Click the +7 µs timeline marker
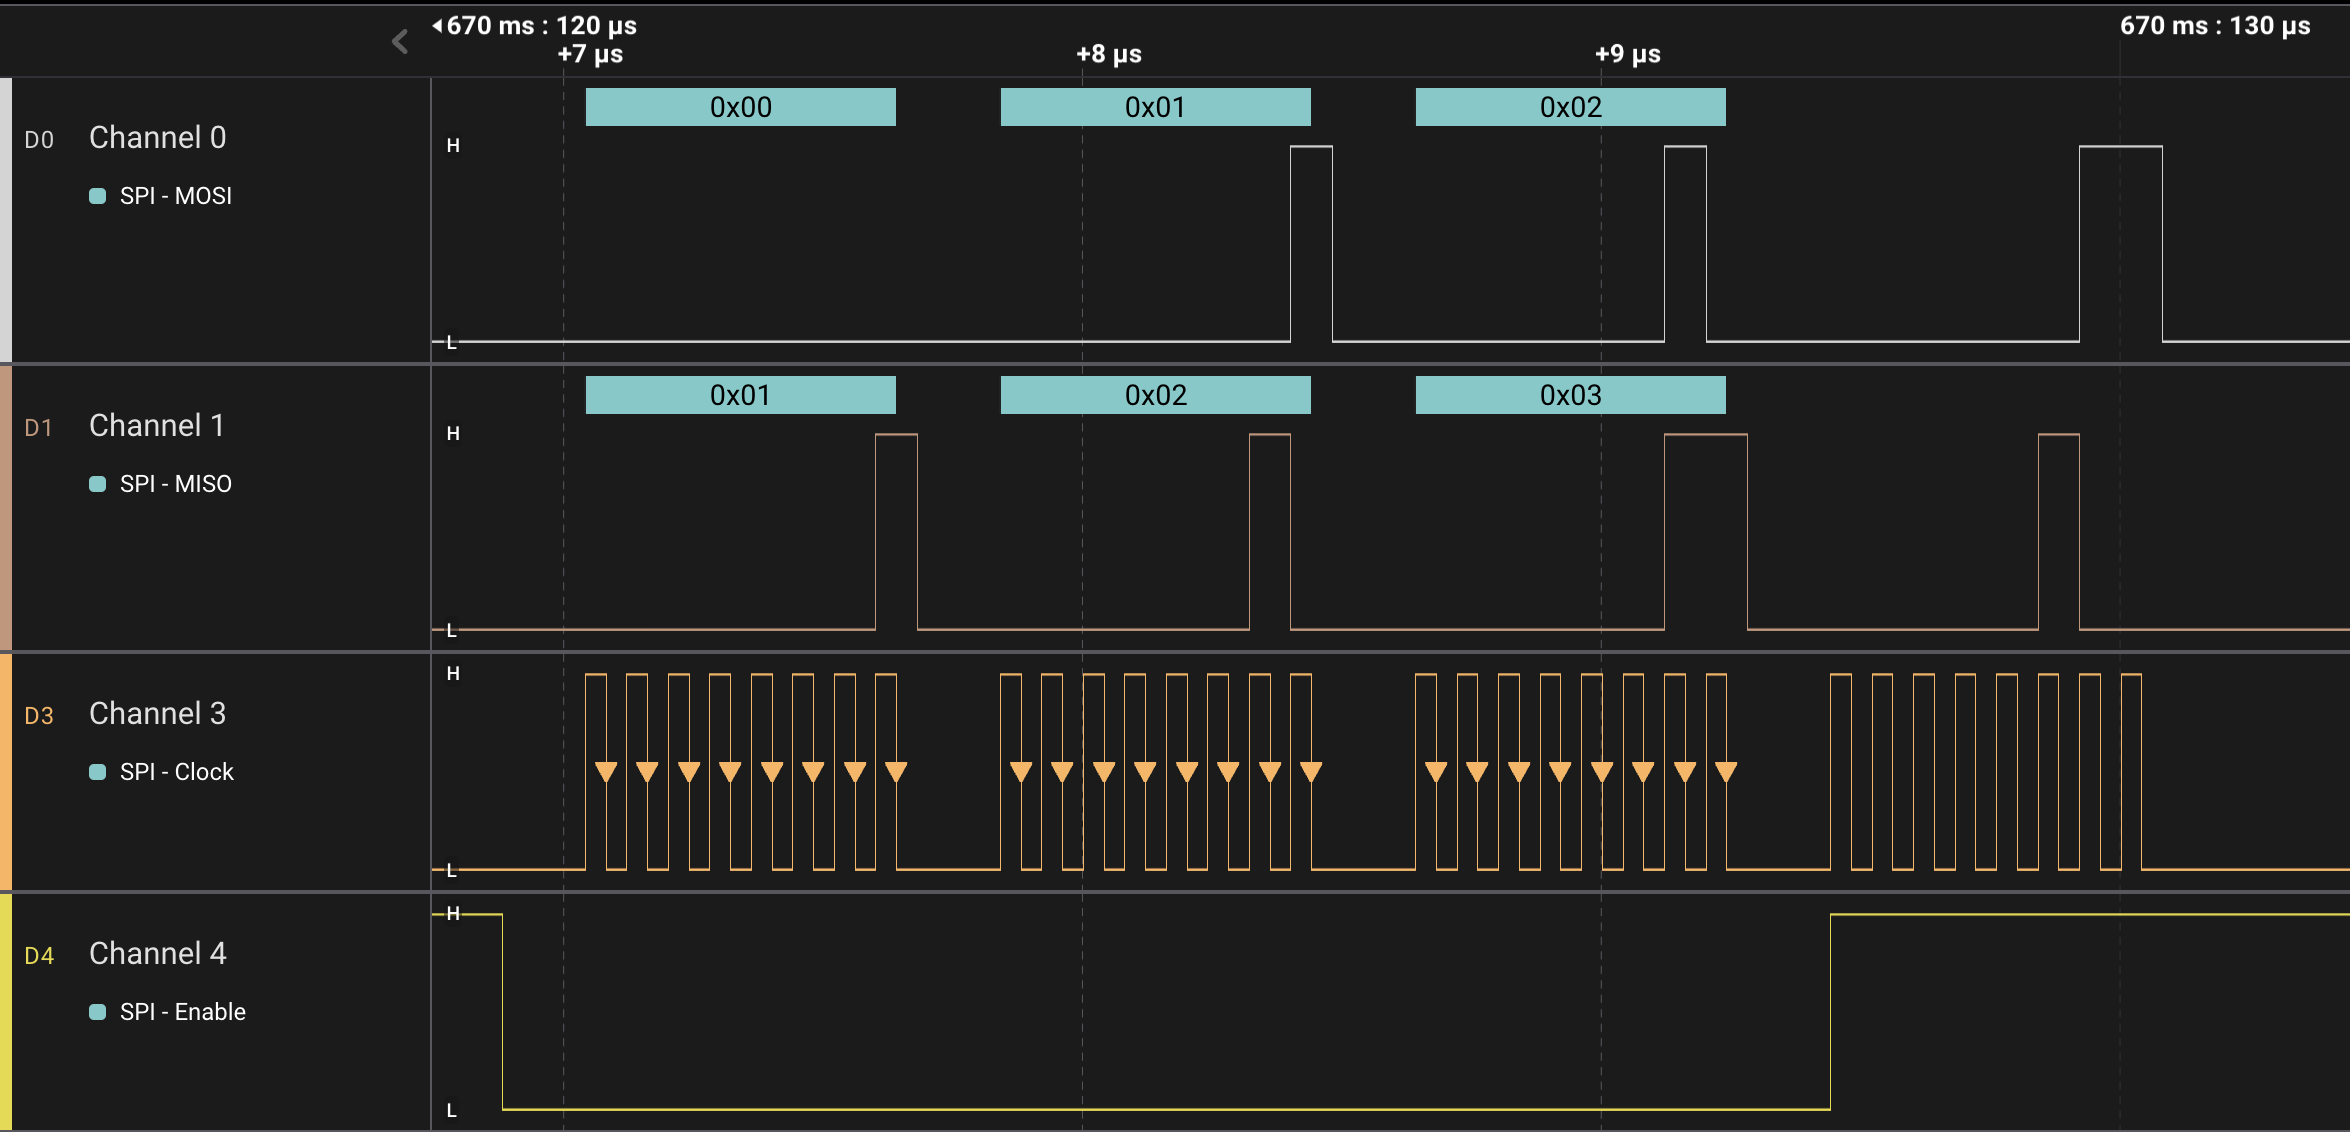The height and width of the screenshot is (1132, 2350). tap(590, 54)
